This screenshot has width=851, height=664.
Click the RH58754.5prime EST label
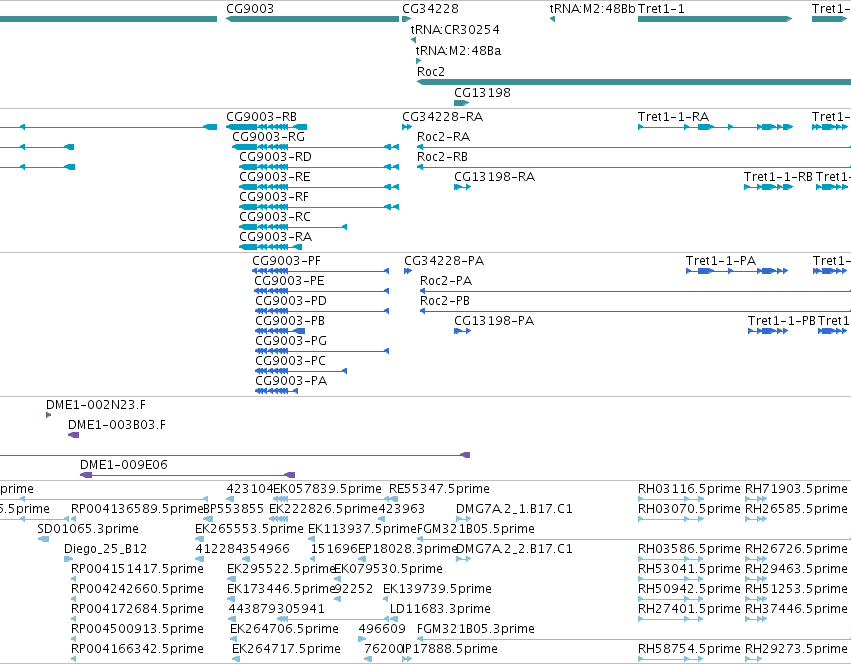[x=689, y=649]
